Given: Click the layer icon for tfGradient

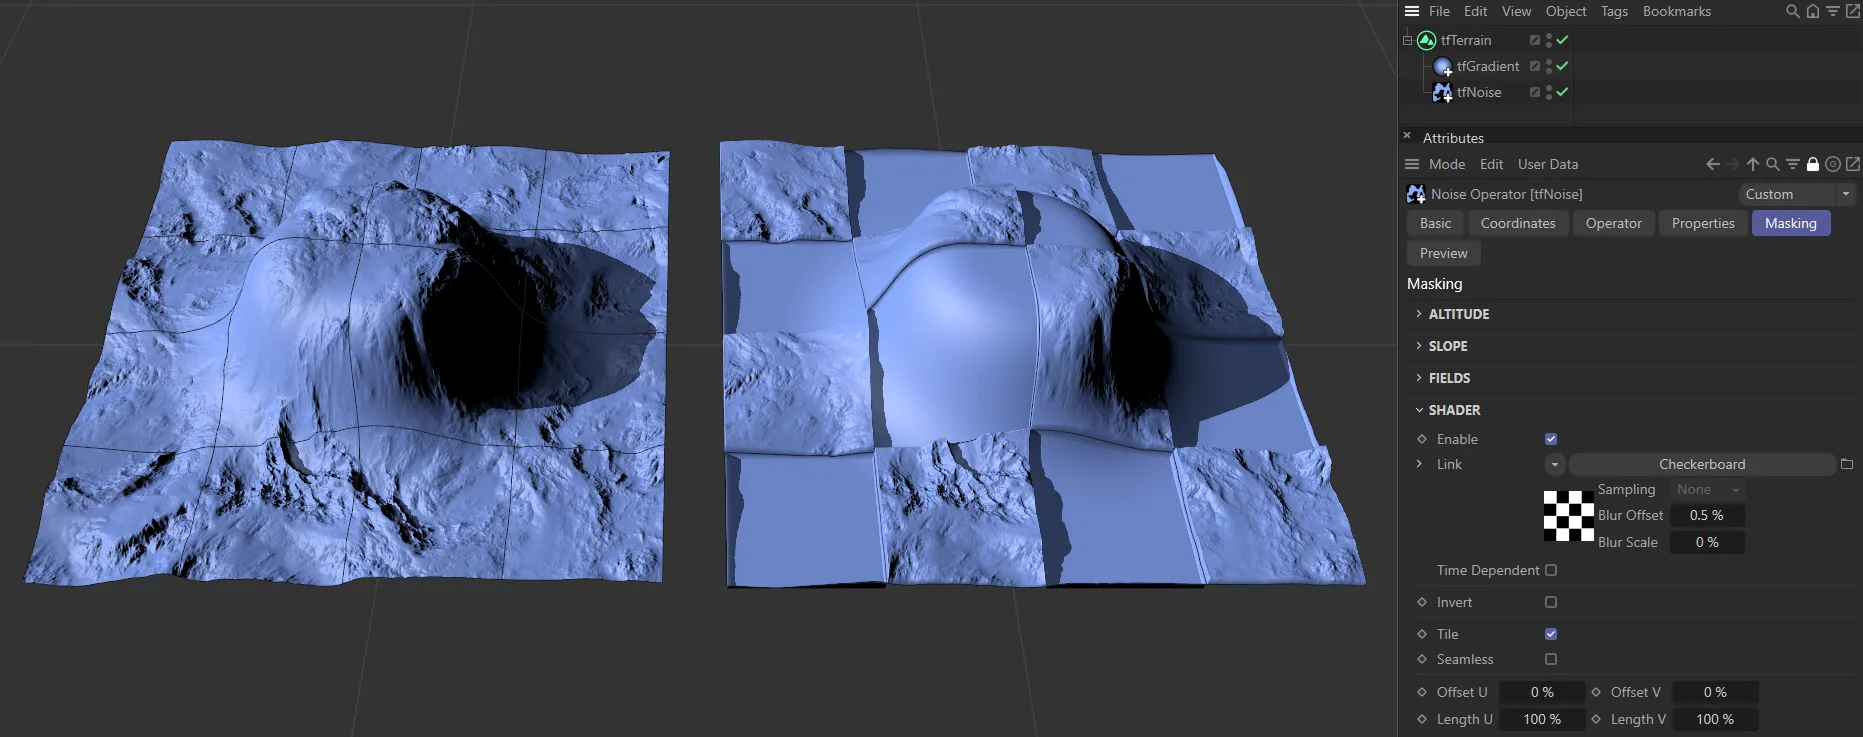Looking at the screenshot, I should click(x=1535, y=66).
